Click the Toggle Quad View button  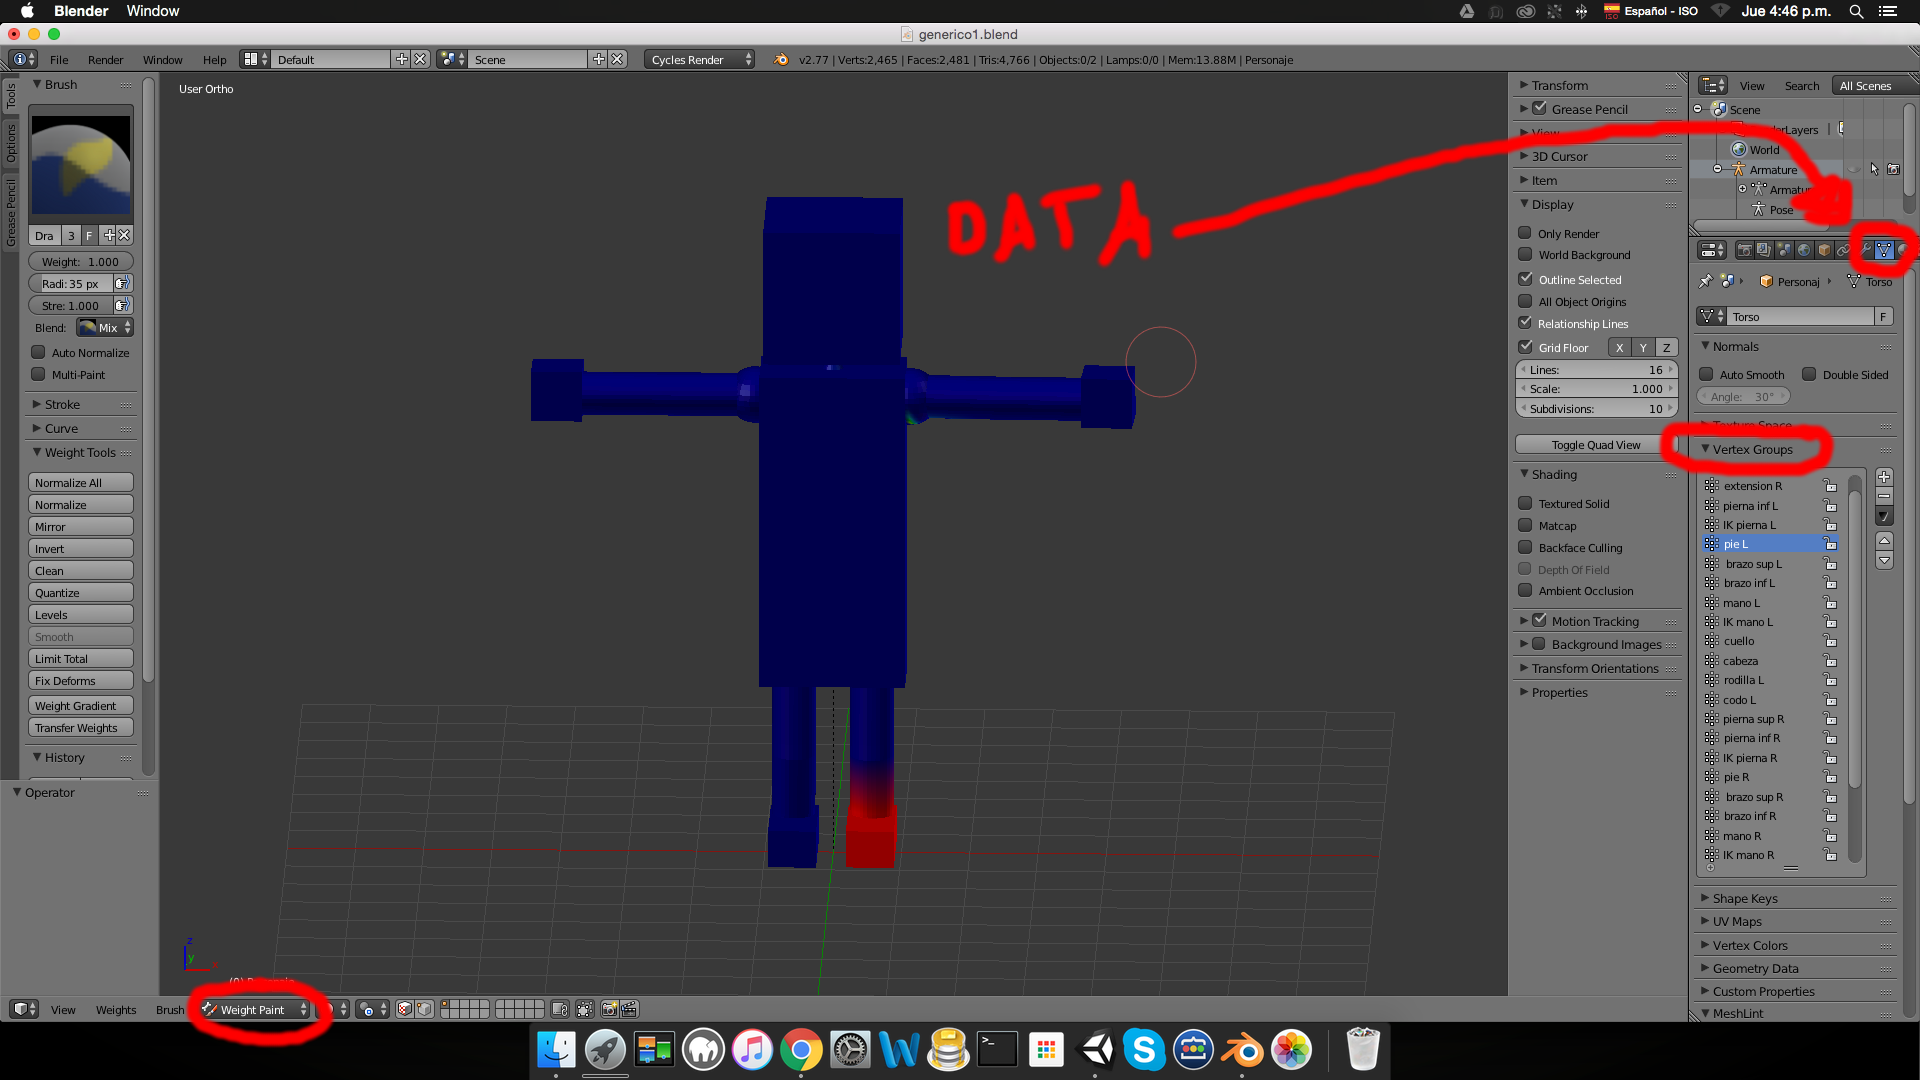[x=1595, y=445]
